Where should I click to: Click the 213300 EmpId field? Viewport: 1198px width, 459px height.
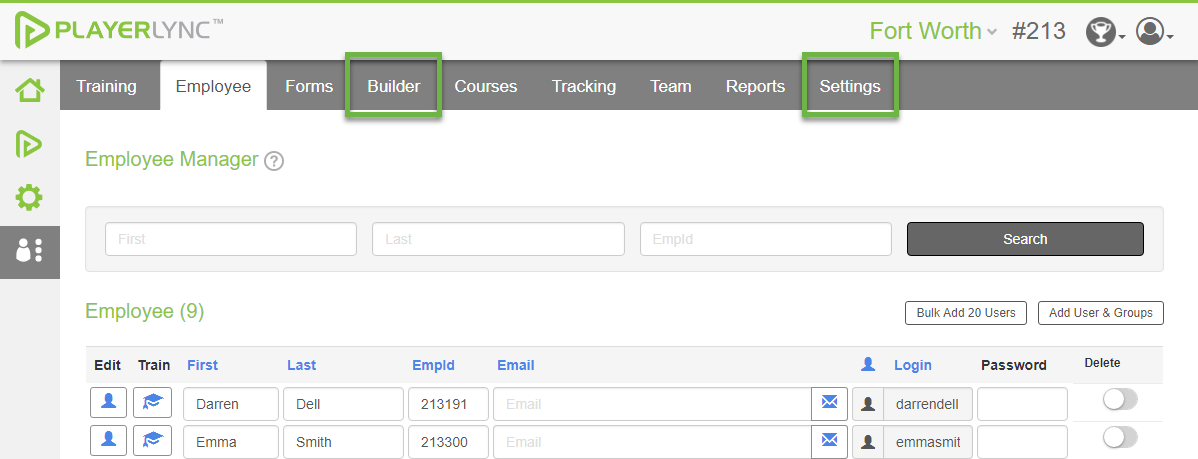tap(448, 441)
